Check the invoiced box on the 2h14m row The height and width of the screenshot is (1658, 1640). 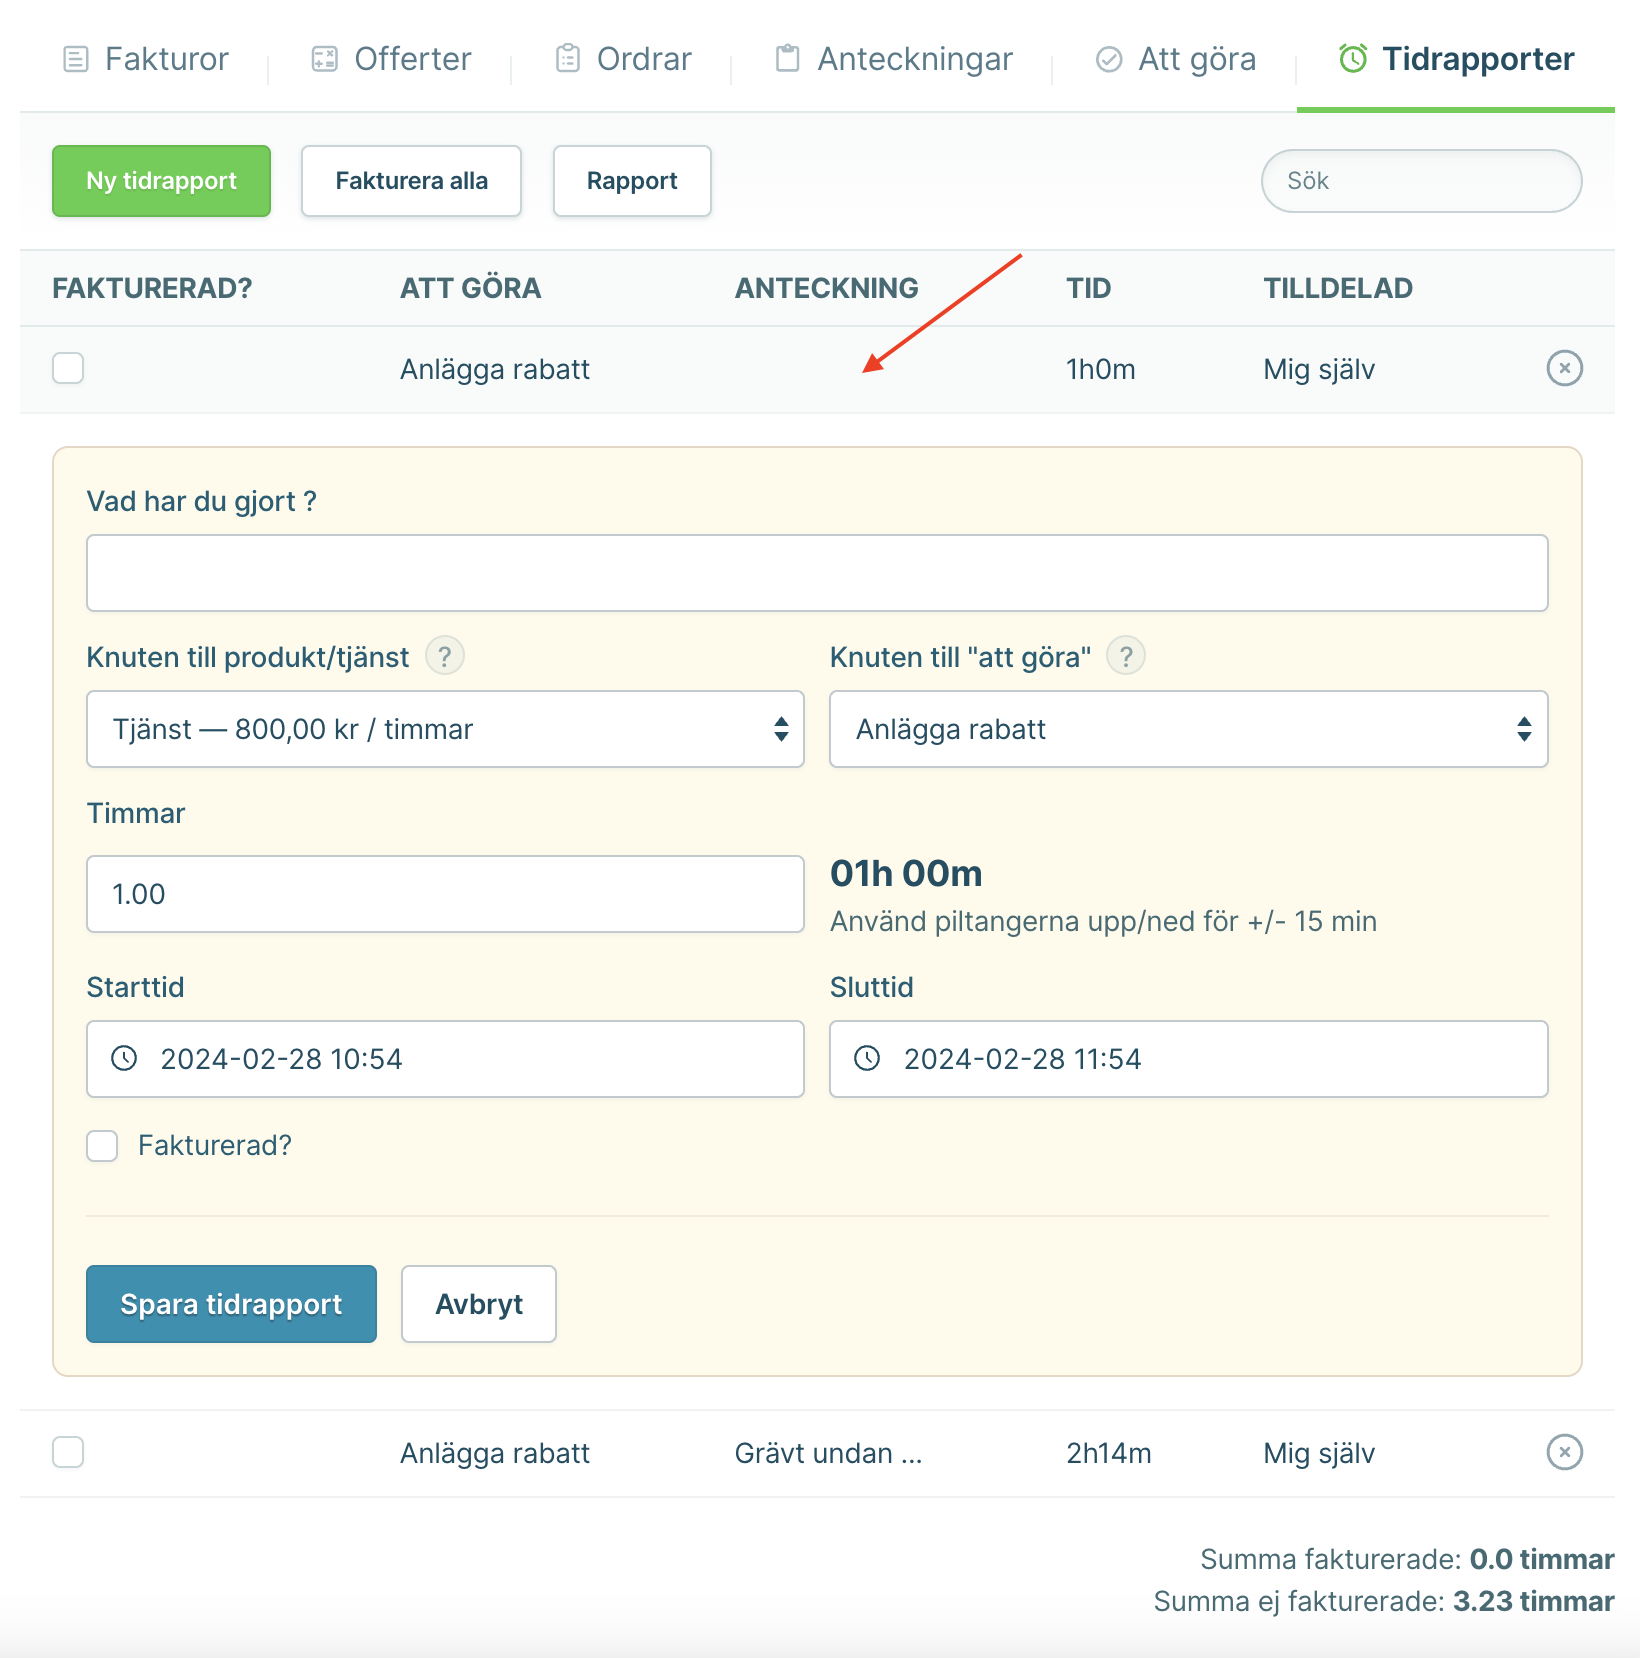click(x=68, y=1452)
